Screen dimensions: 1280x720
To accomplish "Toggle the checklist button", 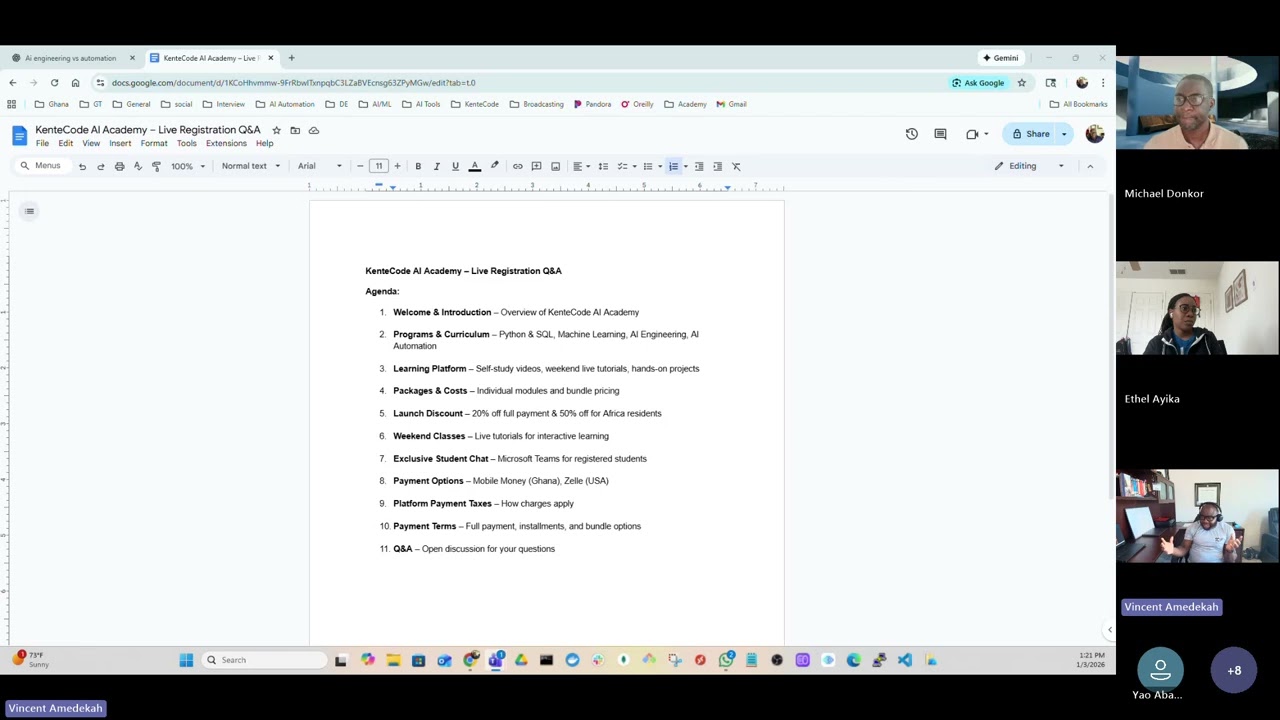I will [x=622, y=166].
